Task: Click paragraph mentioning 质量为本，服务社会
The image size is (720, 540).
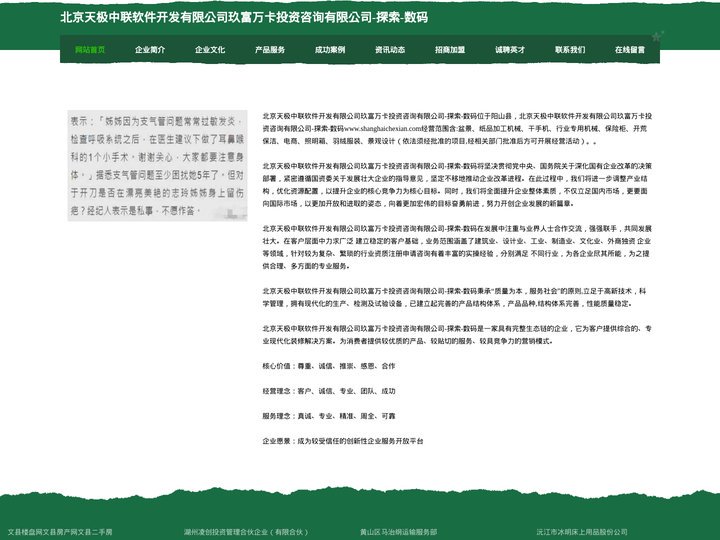Action: pos(455,297)
